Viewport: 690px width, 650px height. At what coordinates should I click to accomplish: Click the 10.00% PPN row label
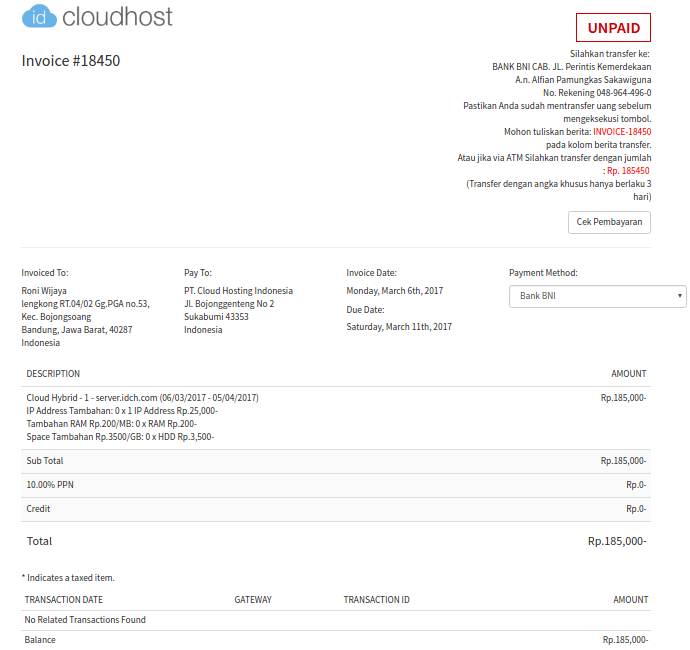(x=50, y=485)
